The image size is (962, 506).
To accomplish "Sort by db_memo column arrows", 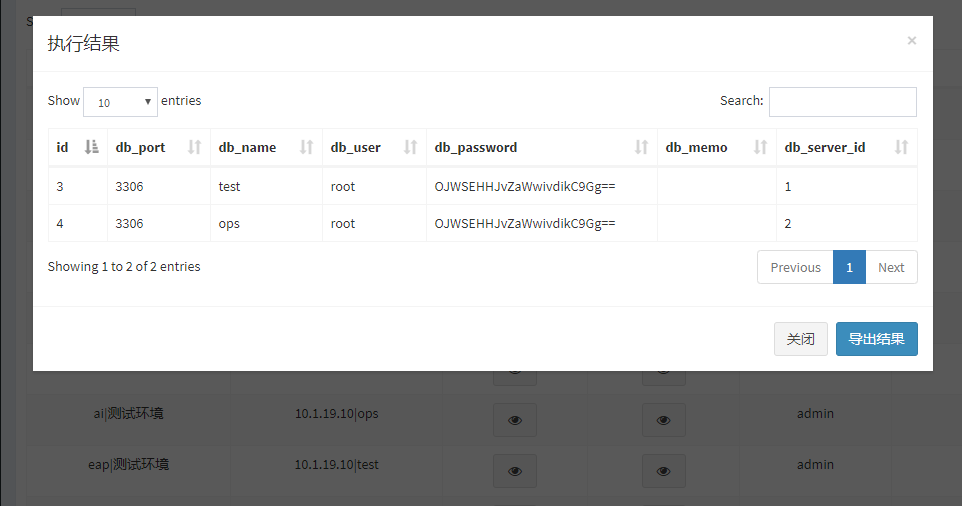I will click(x=760, y=147).
